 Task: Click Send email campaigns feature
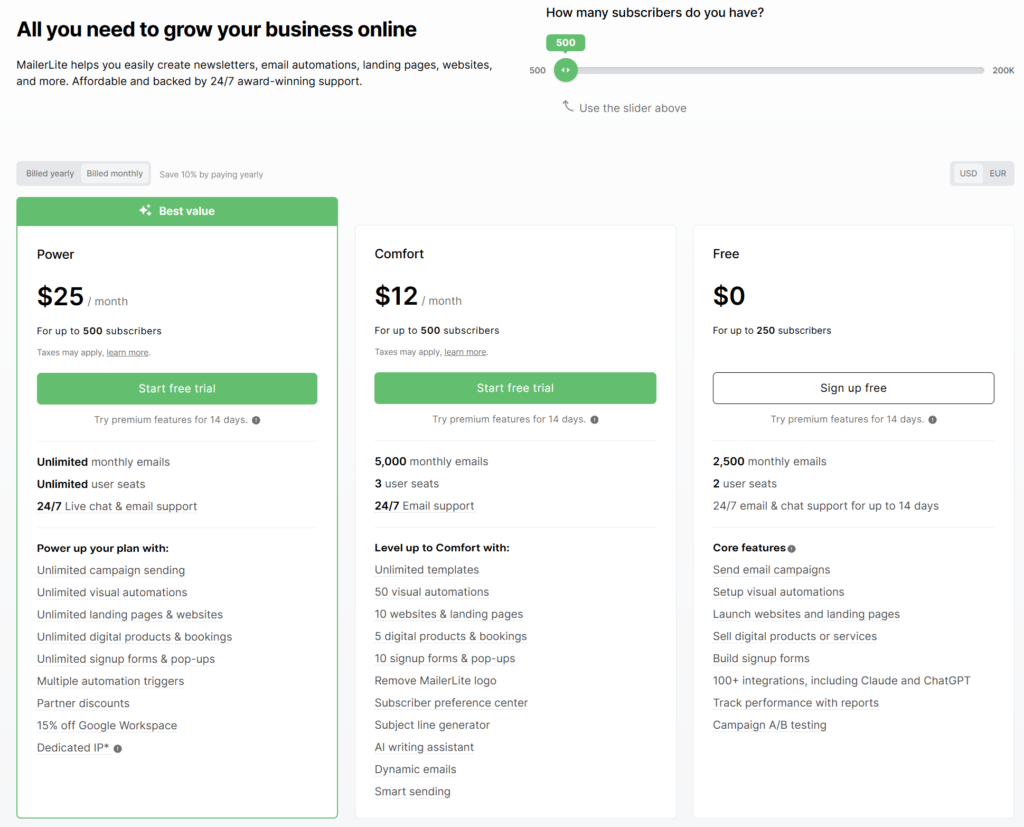771,570
